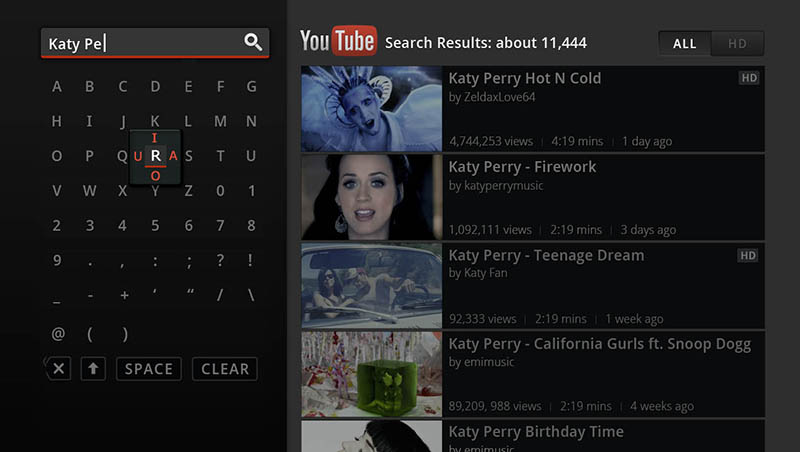Select the ALL results filter tab

point(684,44)
